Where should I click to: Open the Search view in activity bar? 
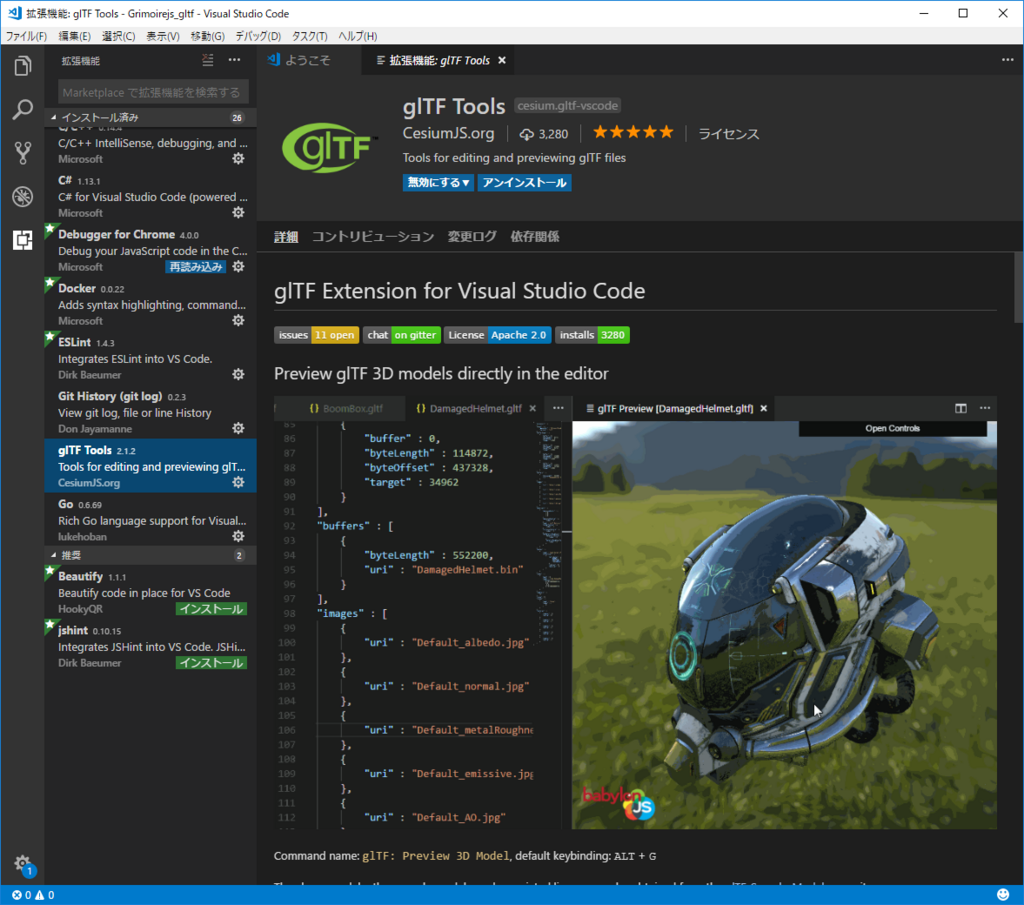[x=22, y=109]
